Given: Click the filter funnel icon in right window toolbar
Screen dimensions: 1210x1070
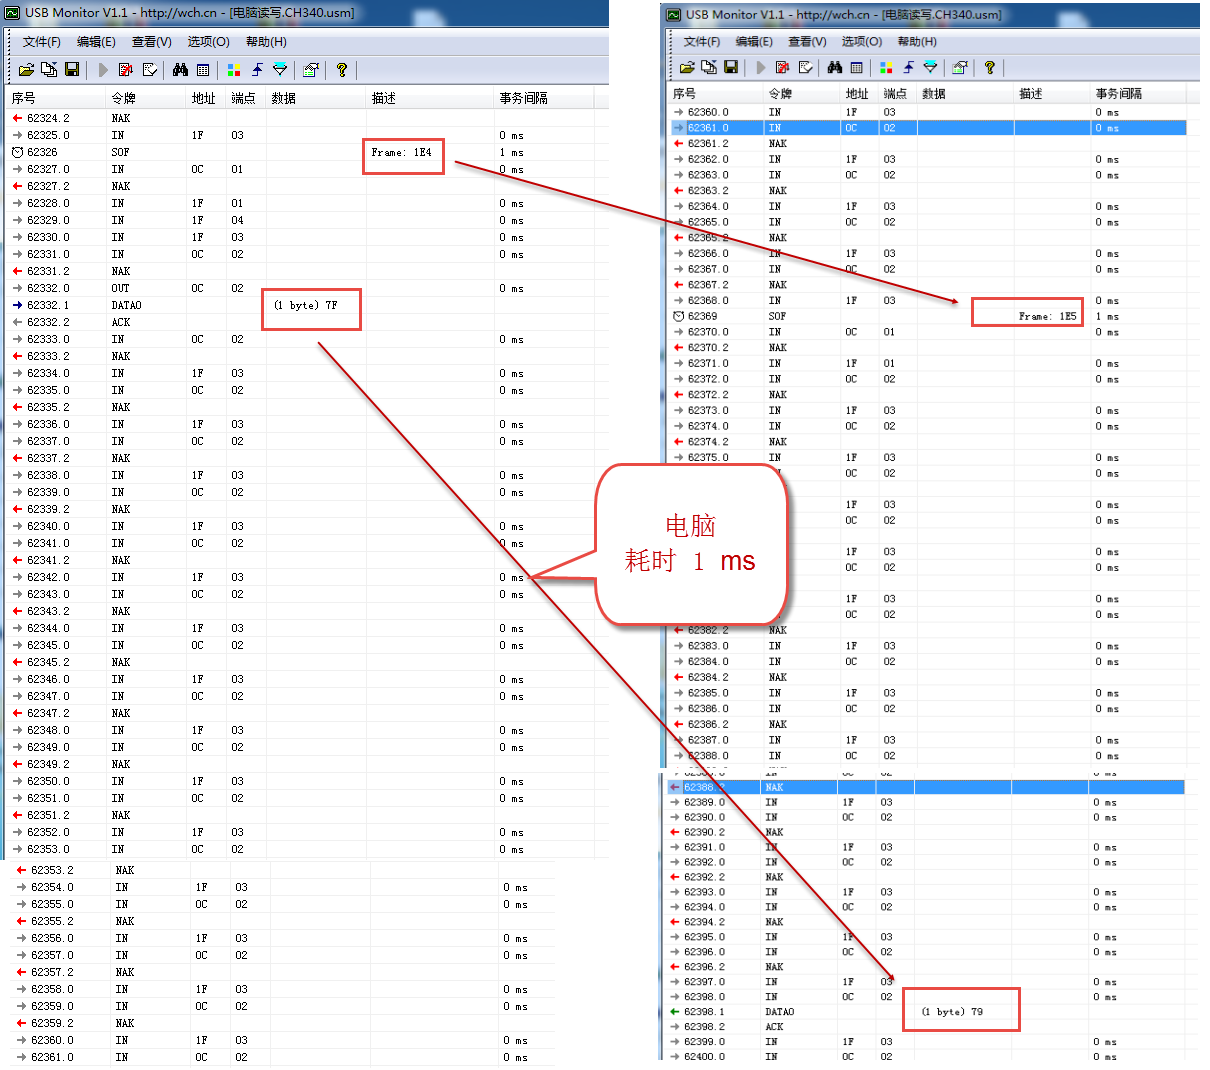Looking at the screenshot, I should point(930,67).
